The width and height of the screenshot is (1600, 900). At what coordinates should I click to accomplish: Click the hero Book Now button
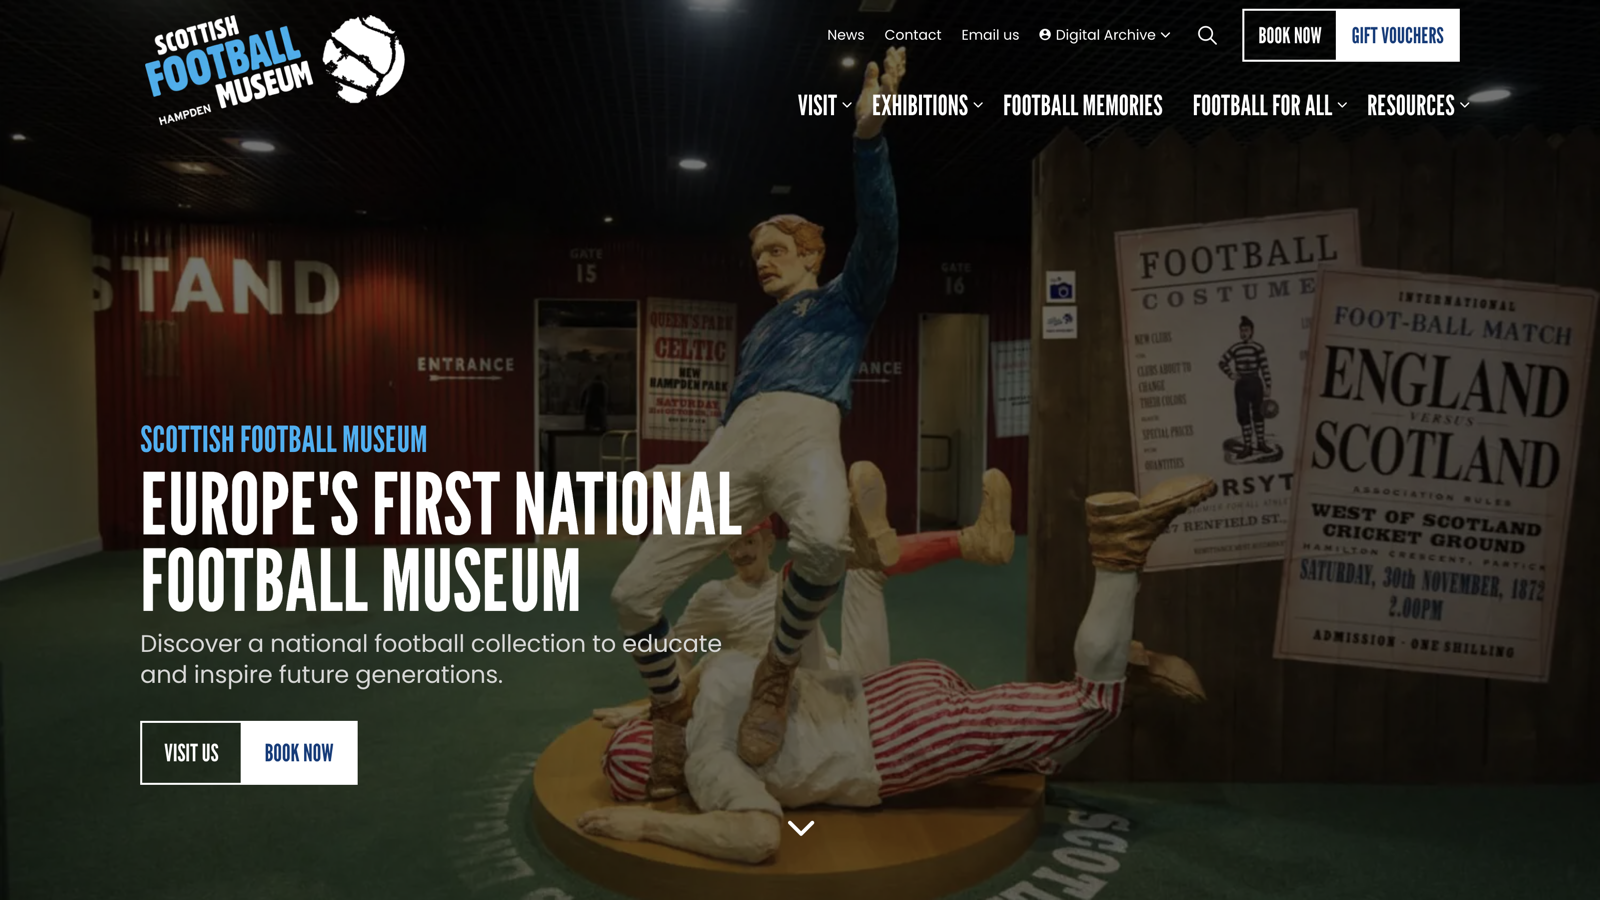[299, 753]
